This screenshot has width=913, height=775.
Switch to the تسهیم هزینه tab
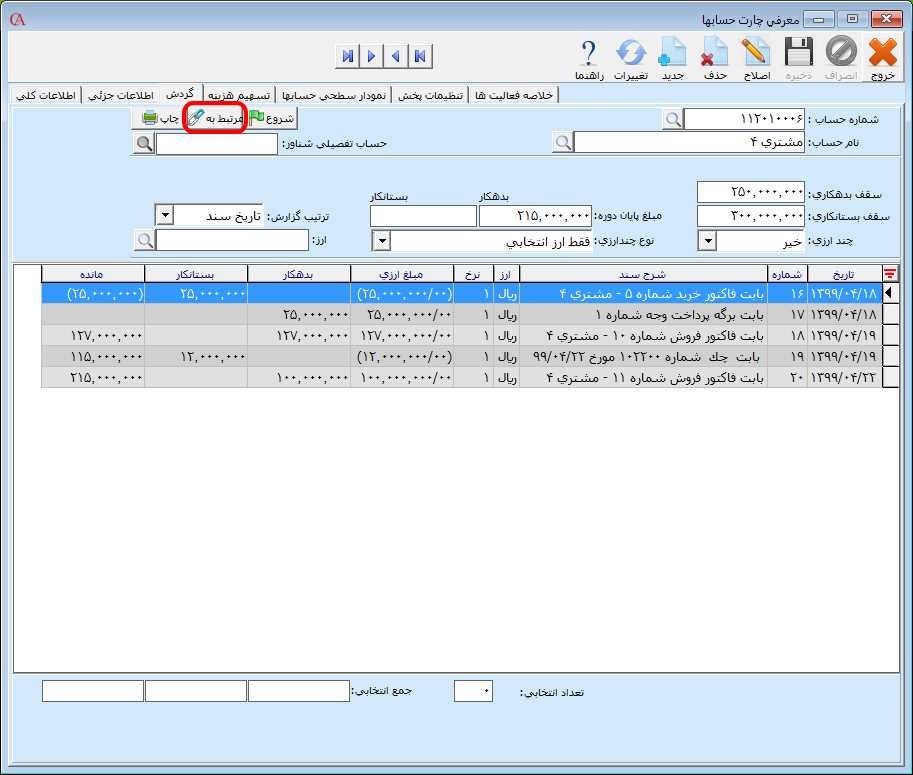click(x=238, y=95)
